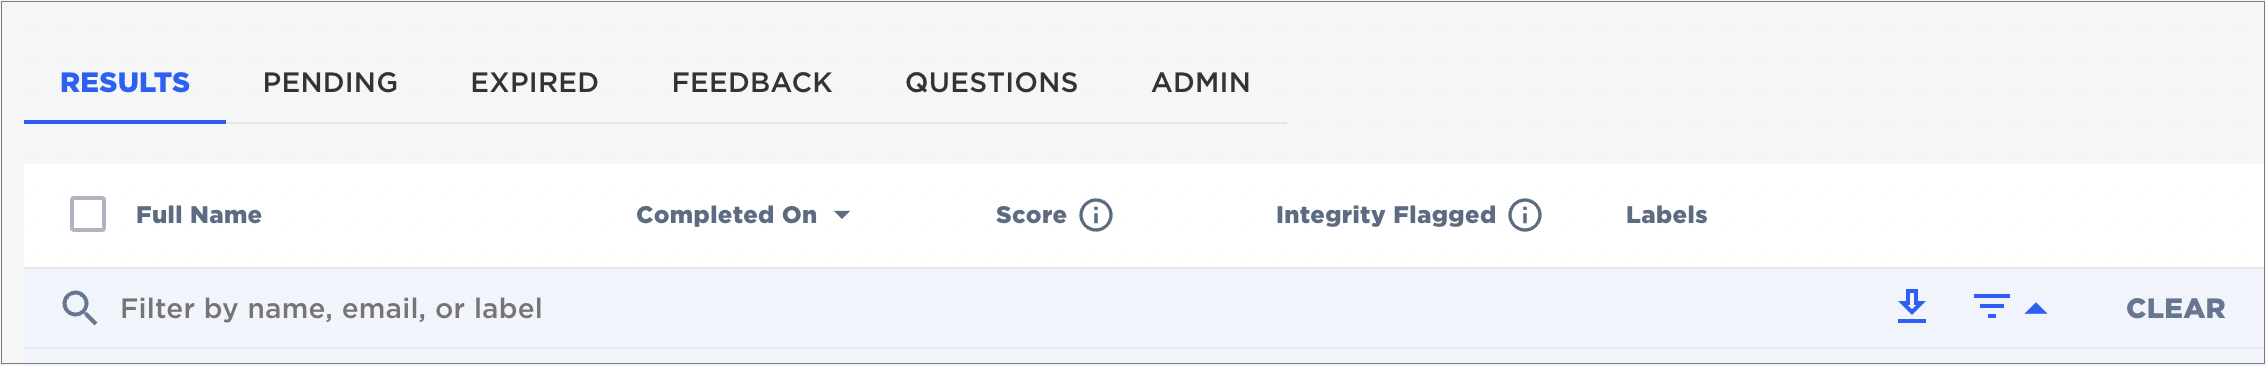Click the Completed On sort arrow
Image resolution: width=2266 pixels, height=366 pixels.
(x=842, y=215)
